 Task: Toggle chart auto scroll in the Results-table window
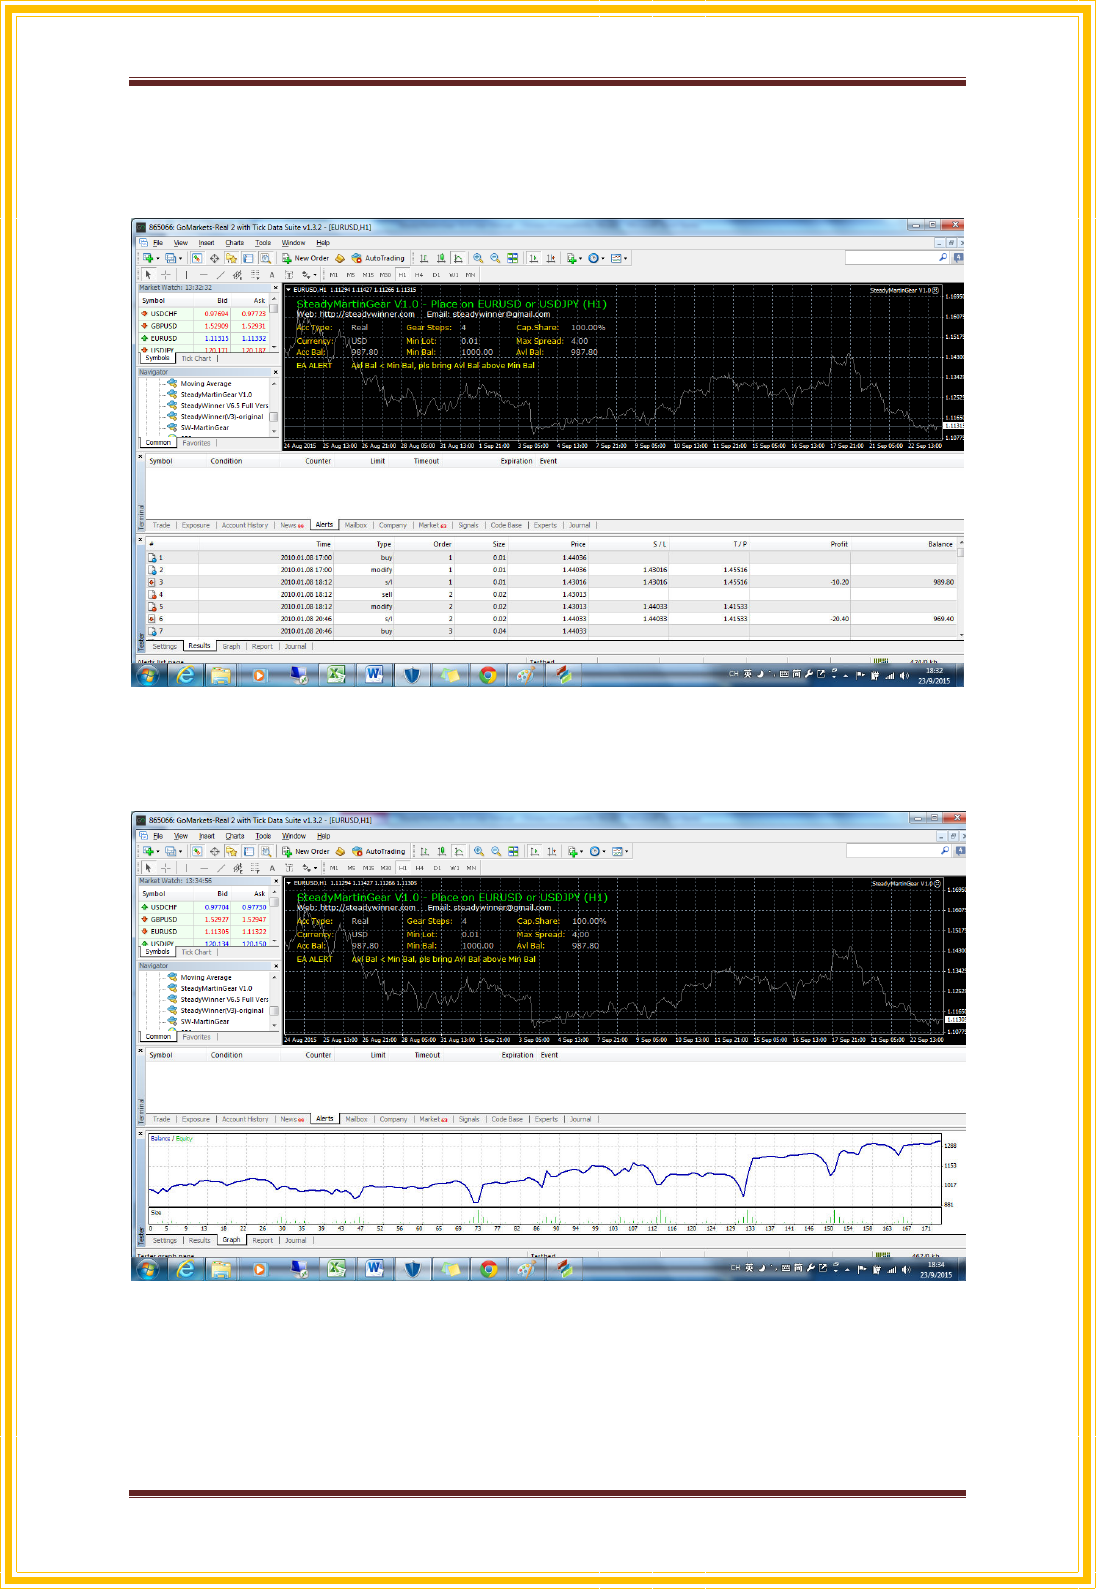point(533,258)
